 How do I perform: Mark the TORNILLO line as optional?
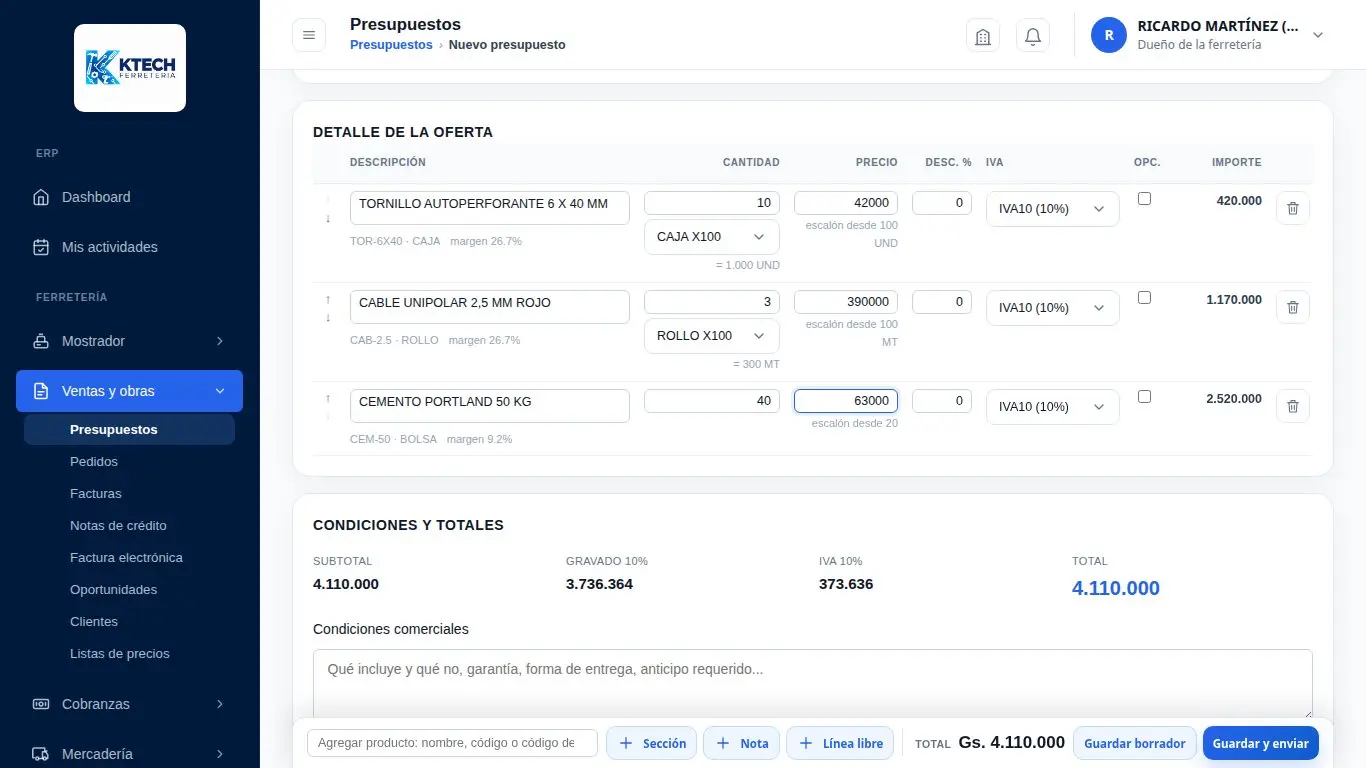[x=1145, y=199]
